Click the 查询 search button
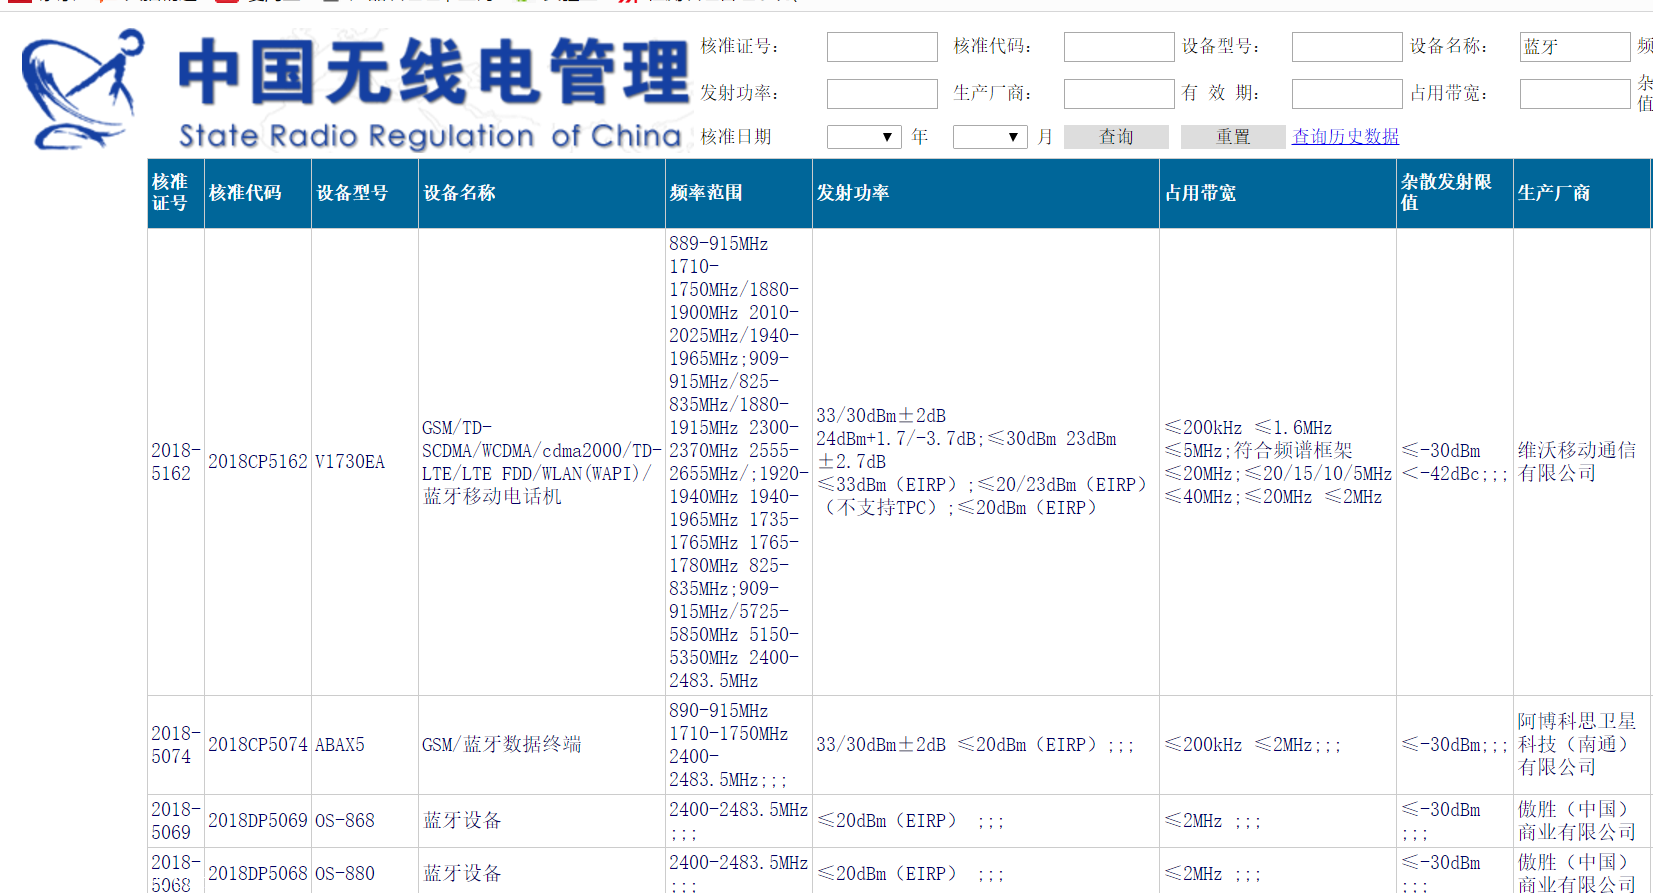Viewport: 1653px width, 893px height. click(x=1116, y=137)
